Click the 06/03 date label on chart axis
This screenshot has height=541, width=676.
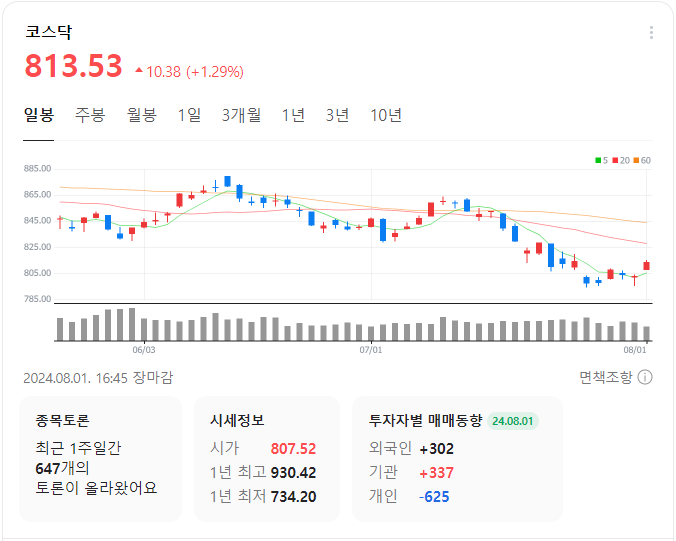click(144, 350)
